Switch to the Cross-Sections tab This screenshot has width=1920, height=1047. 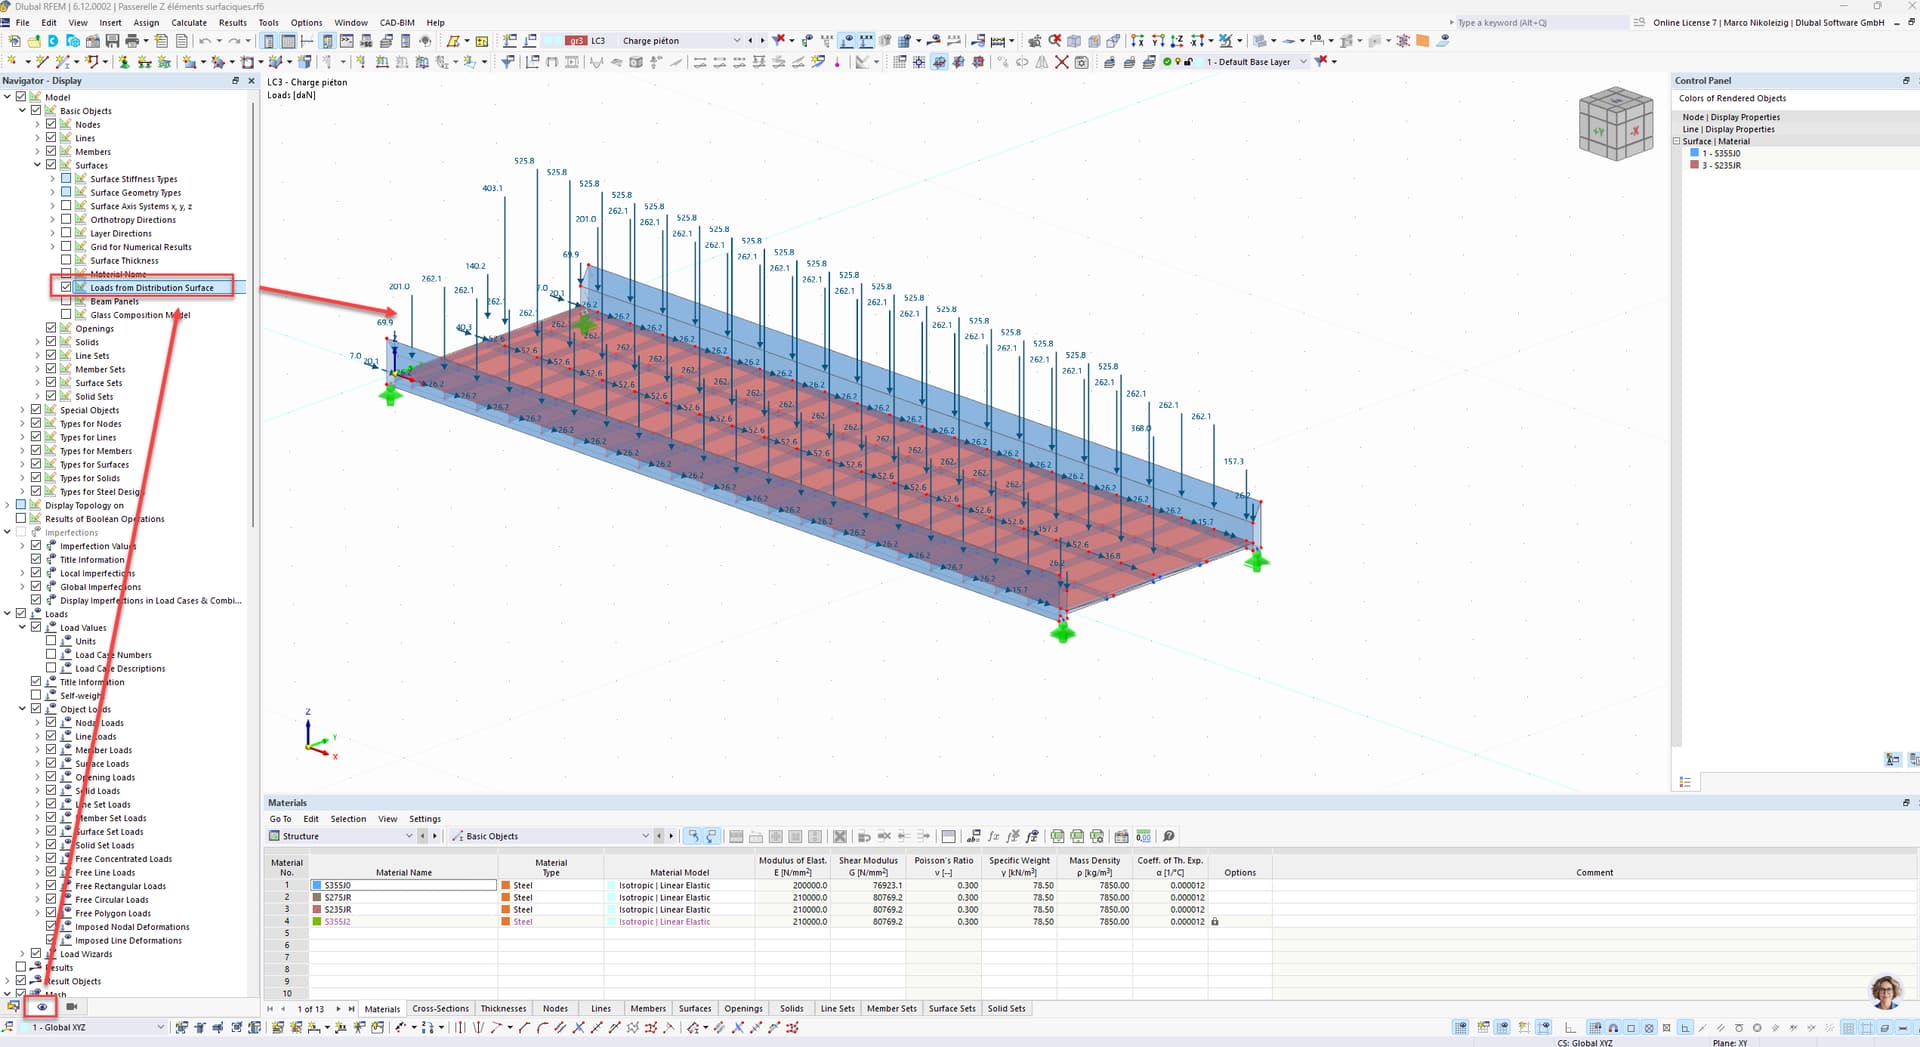tap(440, 1009)
